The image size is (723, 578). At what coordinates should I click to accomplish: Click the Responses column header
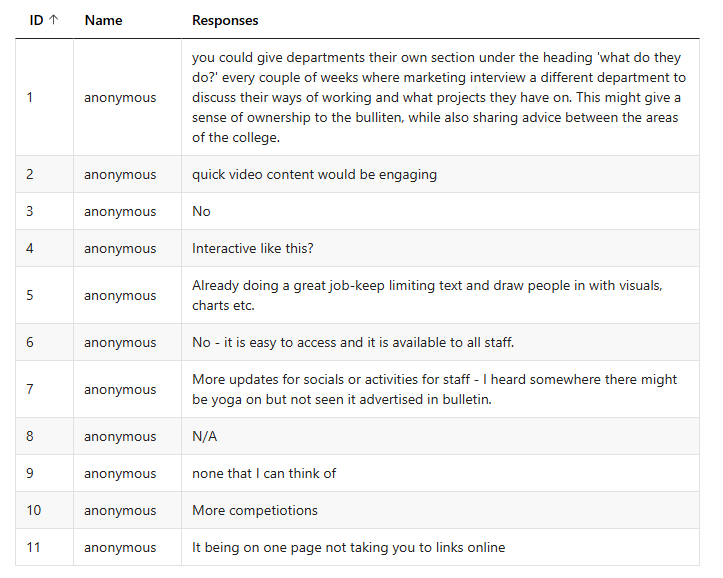[225, 20]
